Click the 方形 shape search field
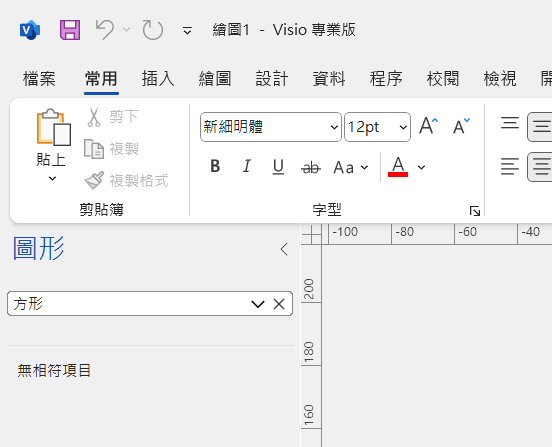This screenshot has height=447, width=552. [150, 303]
